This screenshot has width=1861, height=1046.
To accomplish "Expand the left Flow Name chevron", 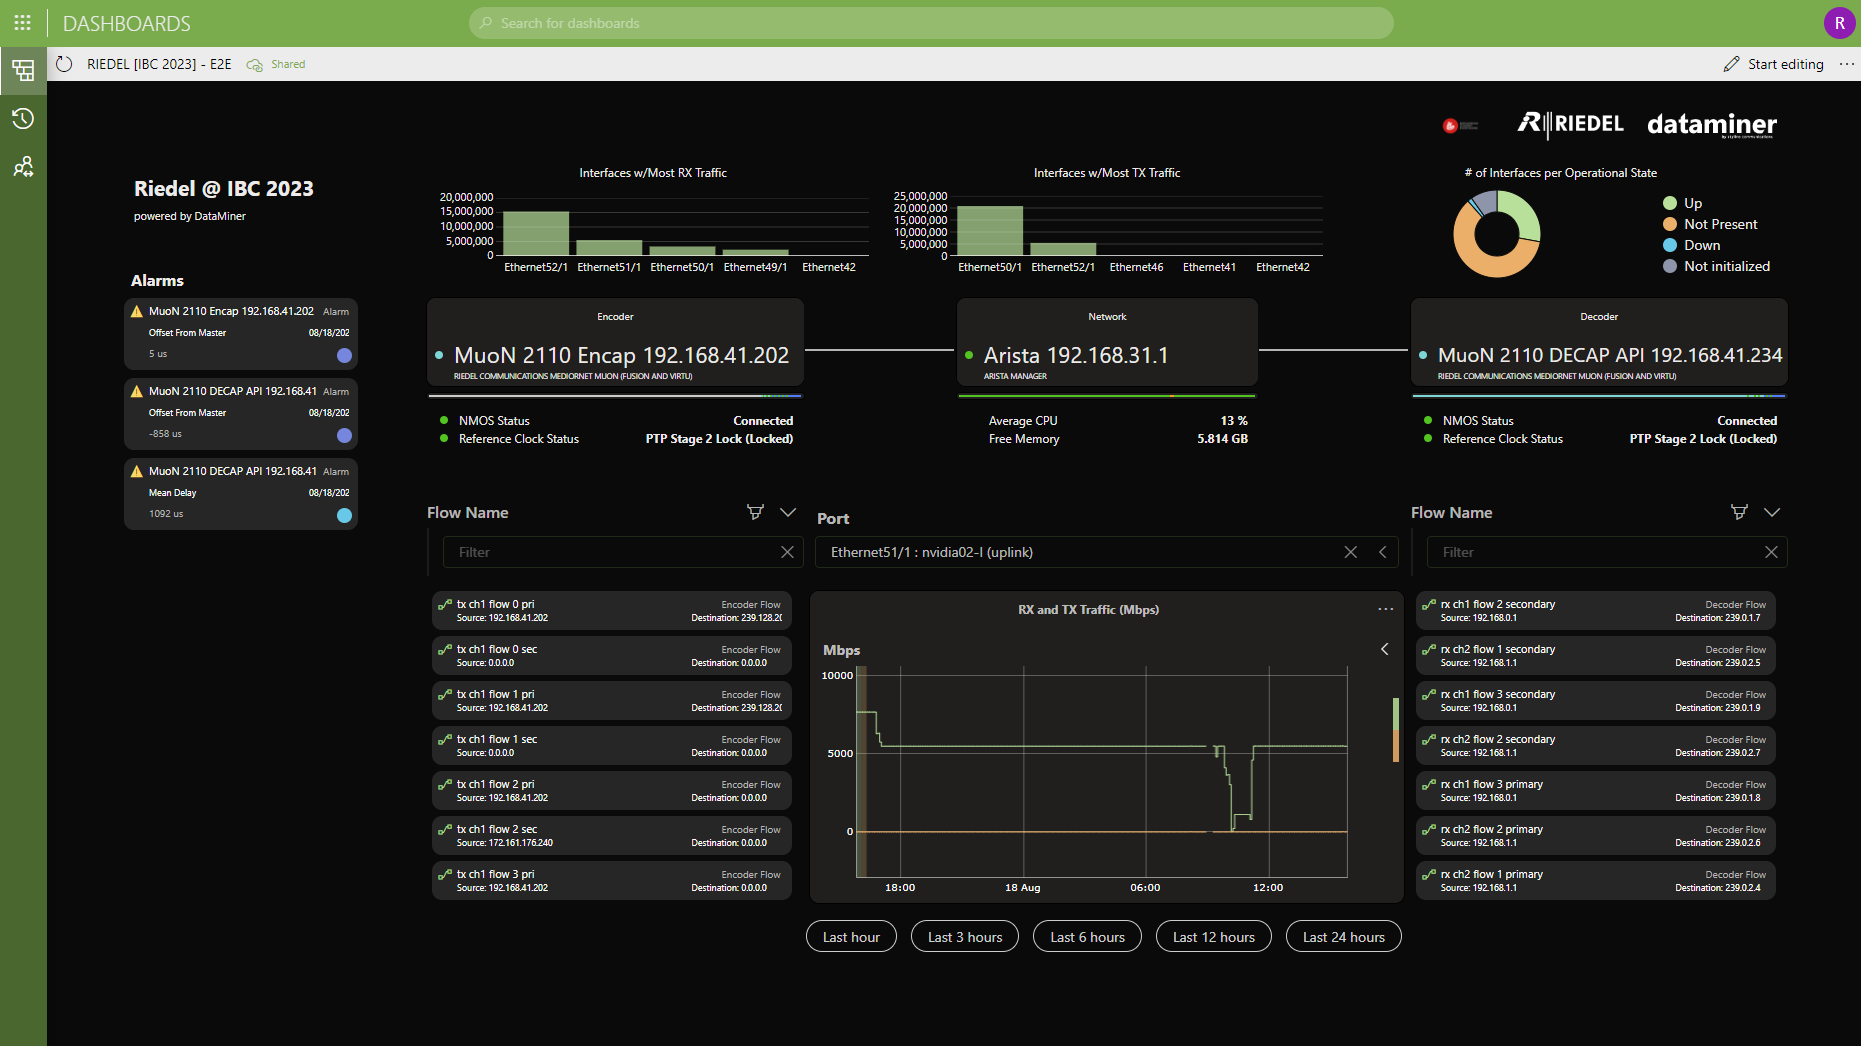I will (x=788, y=512).
